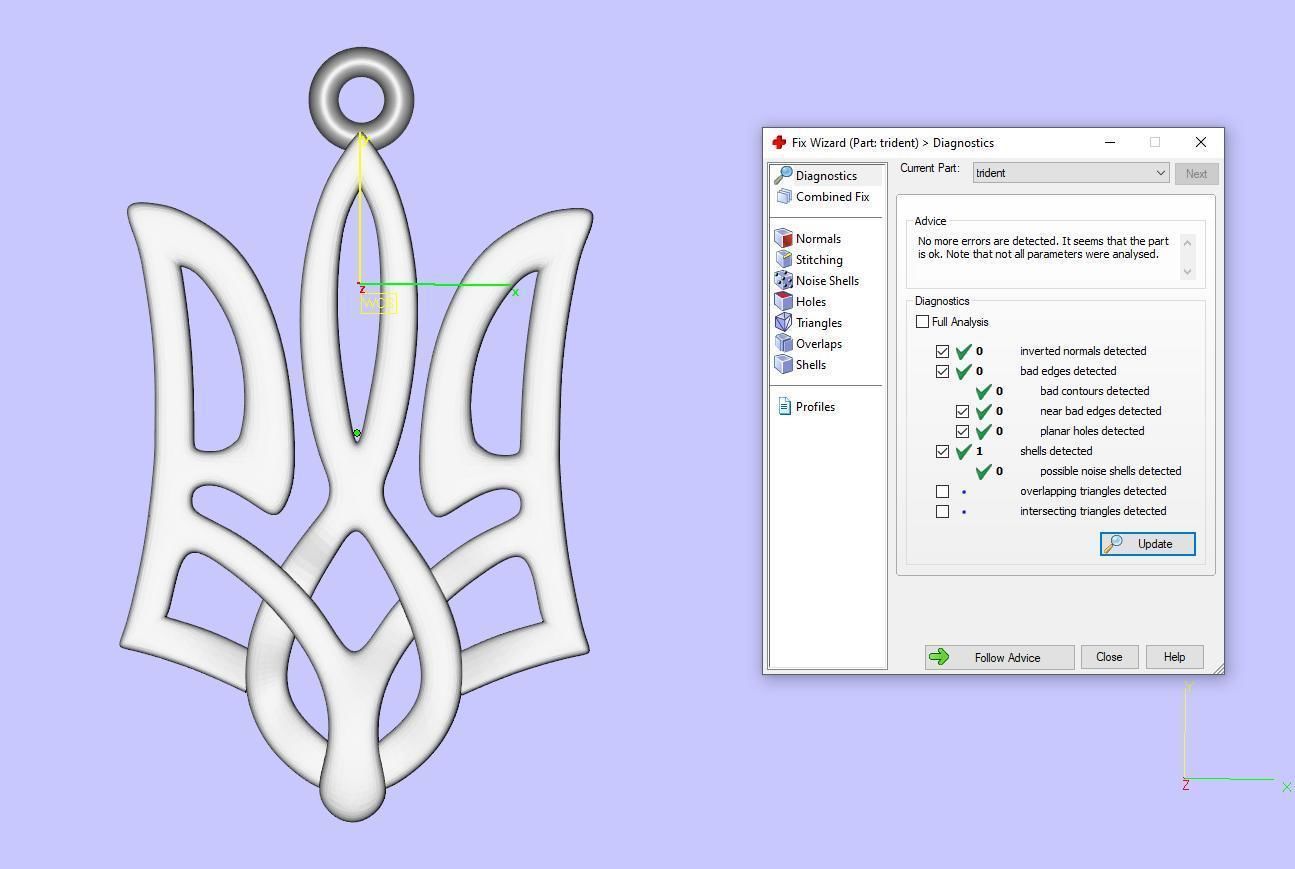Uncheck inverted normals detected checkbox

point(942,351)
